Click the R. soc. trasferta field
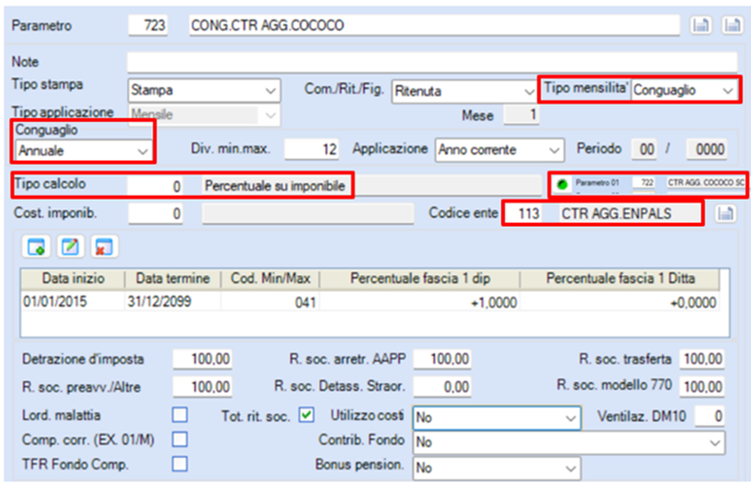Image resolution: width=751 pixels, height=492 pixels. (x=702, y=358)
